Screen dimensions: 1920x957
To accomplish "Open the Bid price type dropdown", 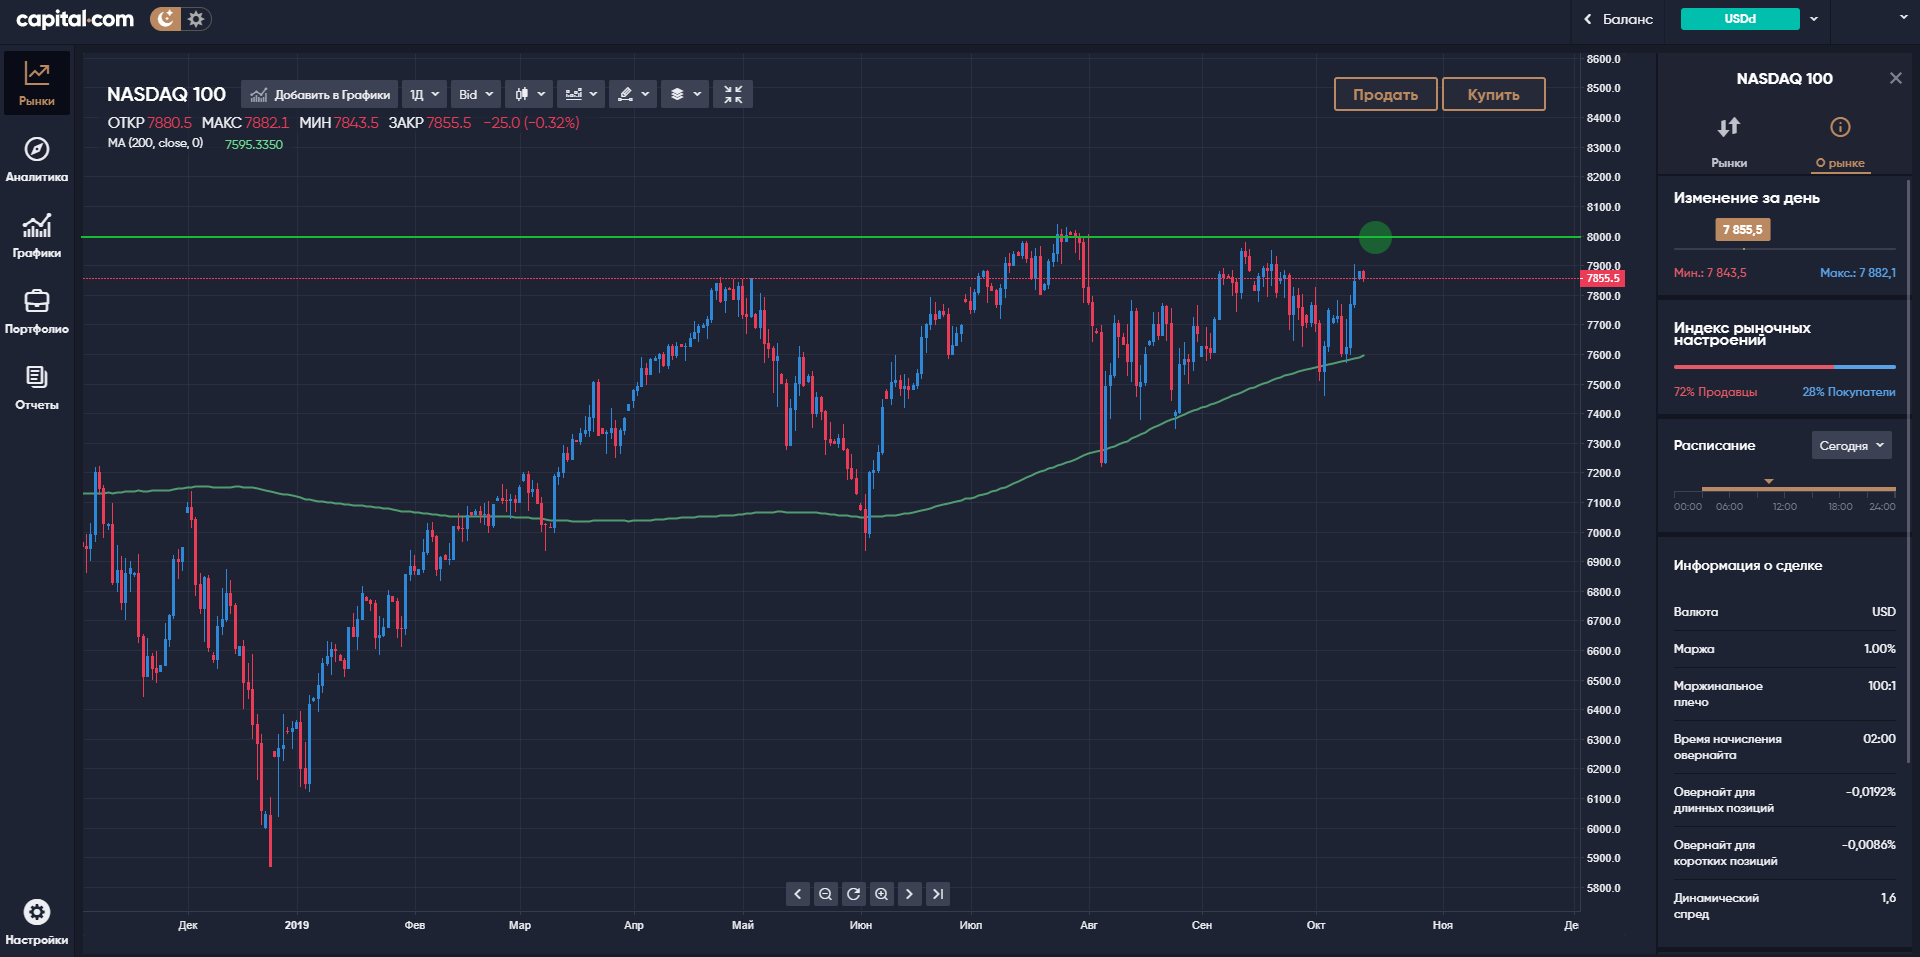I will [x=475, y=94].
